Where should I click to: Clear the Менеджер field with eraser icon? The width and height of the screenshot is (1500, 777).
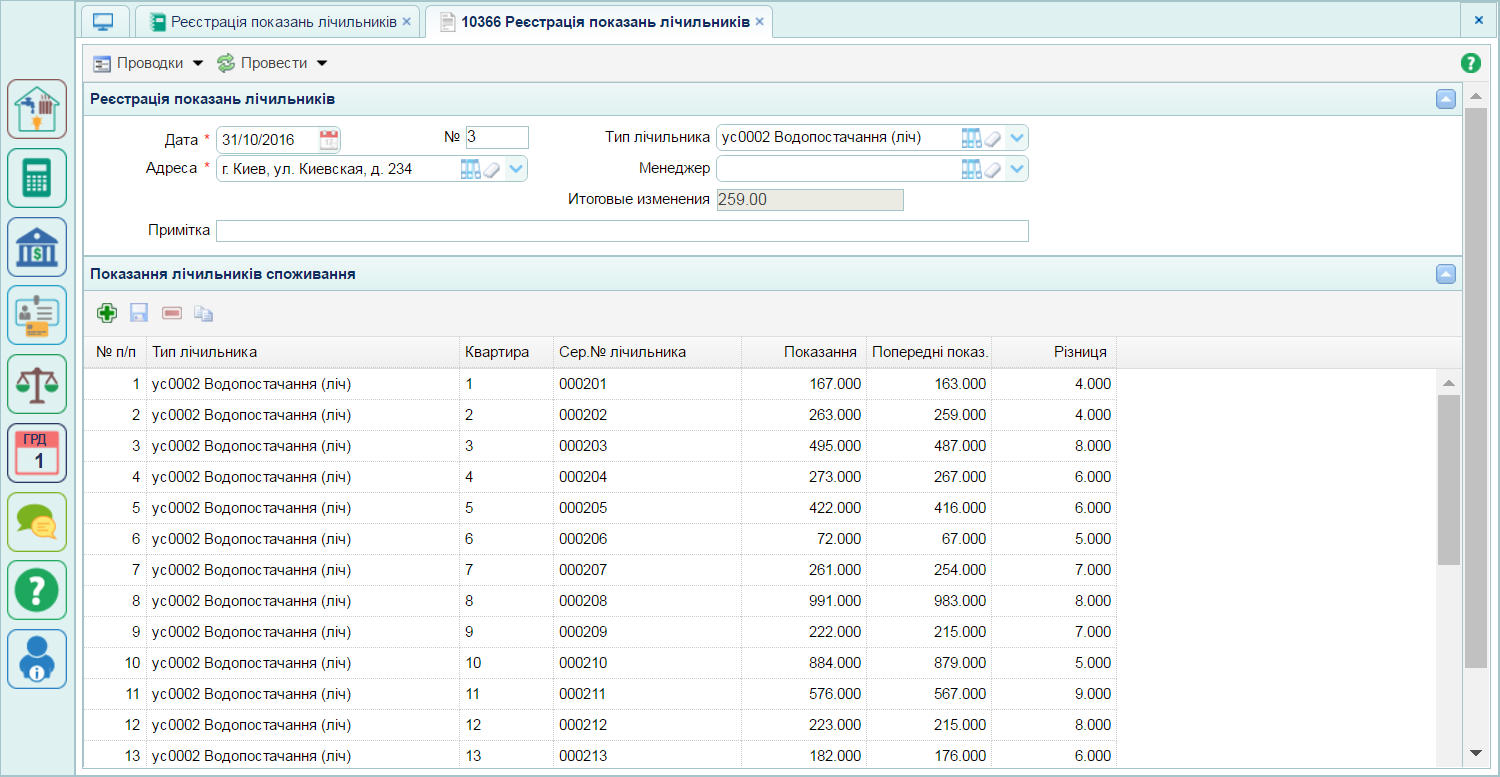point(993,169)
